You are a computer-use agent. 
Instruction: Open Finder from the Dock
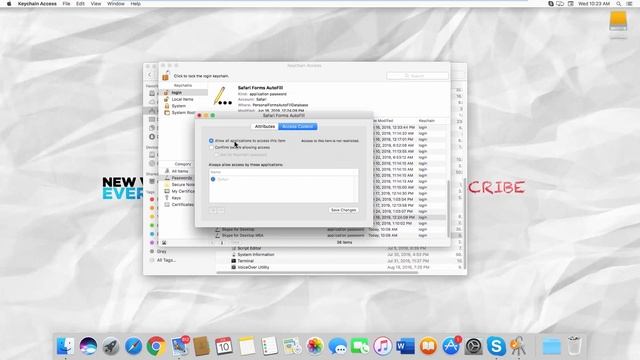(x=65, y=346)
